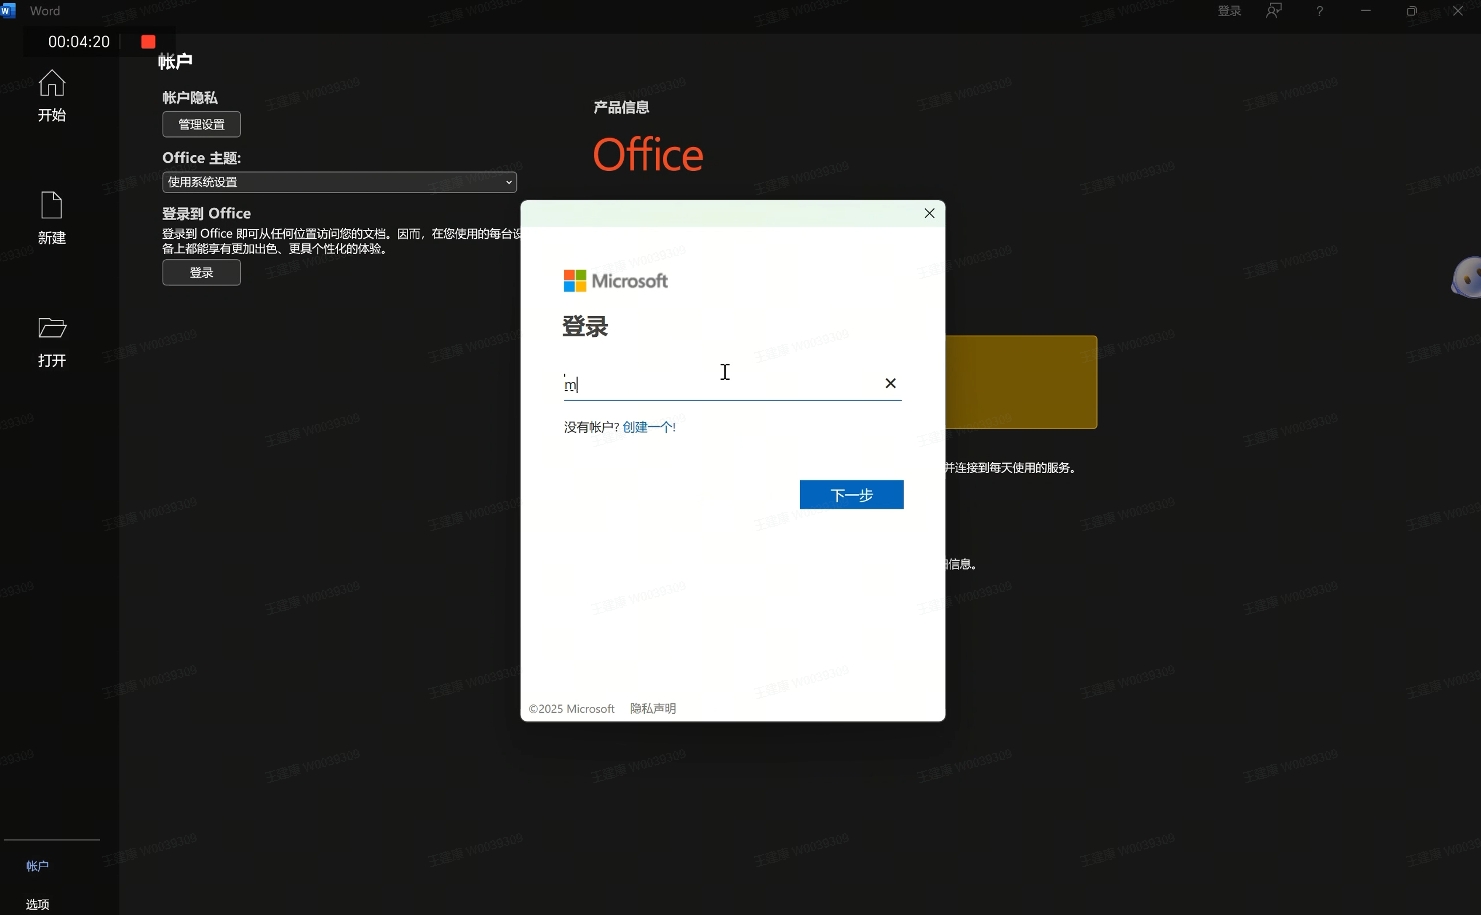Click the Word app icon in title bar
Image resolution: width=1481 pixels, height=915 pixels.
click(9, 11)
